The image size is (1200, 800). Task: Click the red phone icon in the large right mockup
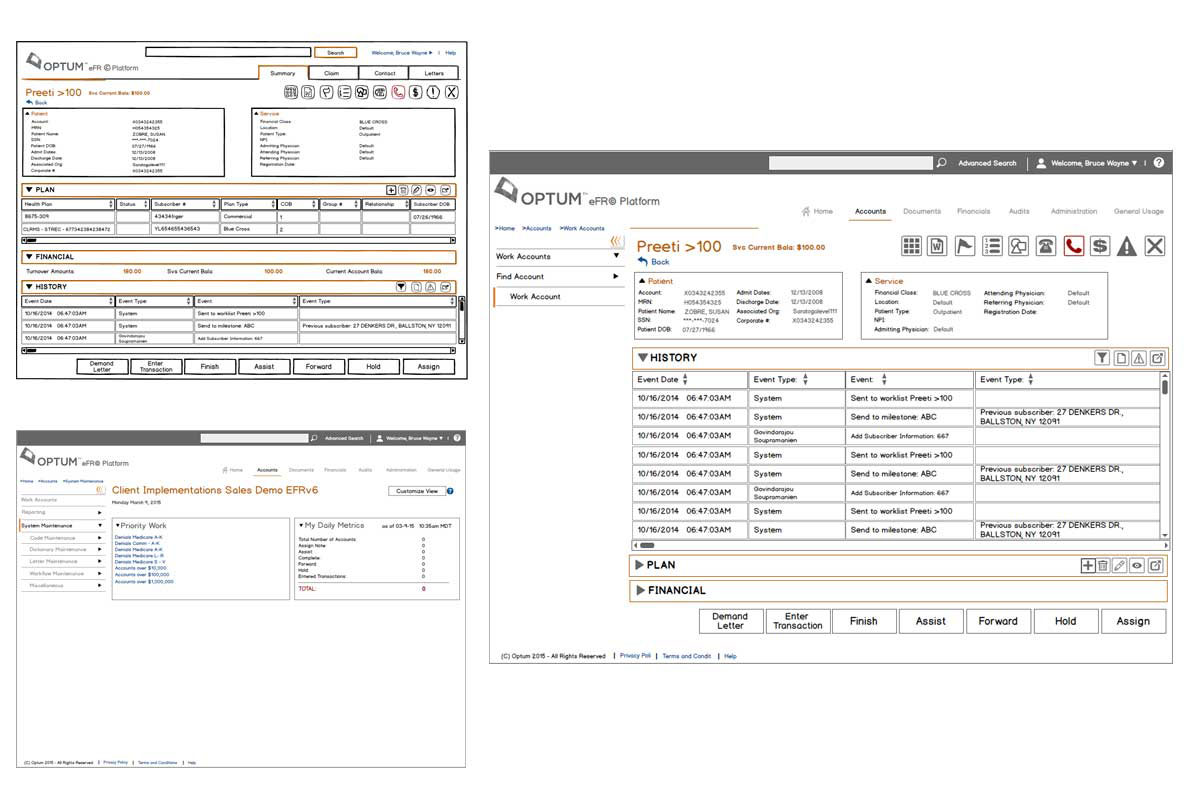point(1074,246)
